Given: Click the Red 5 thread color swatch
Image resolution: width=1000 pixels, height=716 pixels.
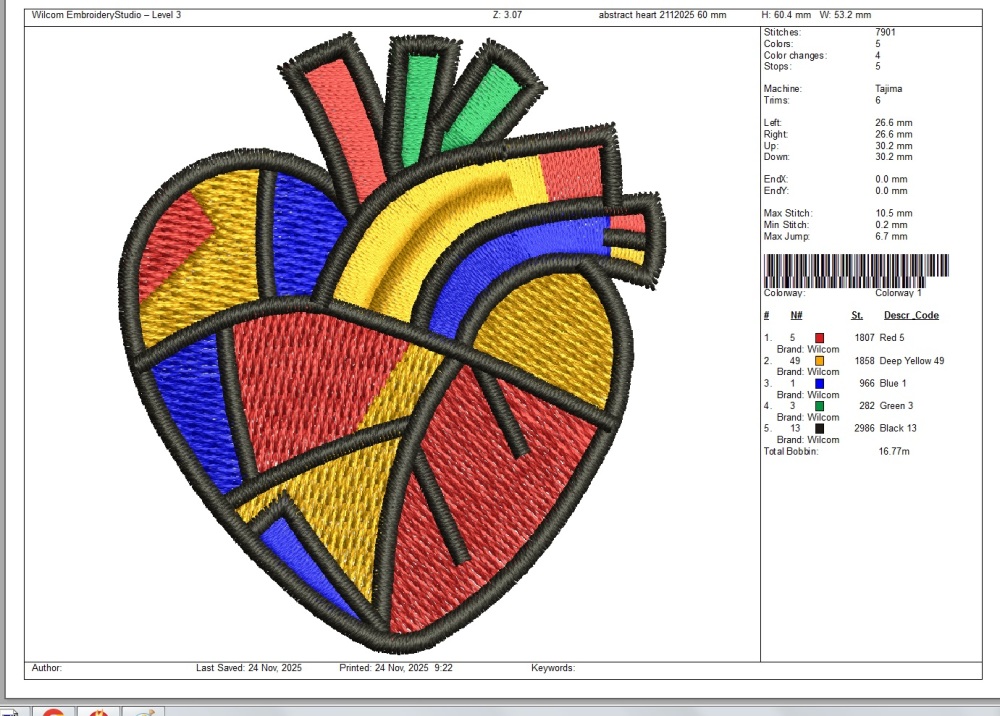Looking at the screenshot, I should pos(820,338).
